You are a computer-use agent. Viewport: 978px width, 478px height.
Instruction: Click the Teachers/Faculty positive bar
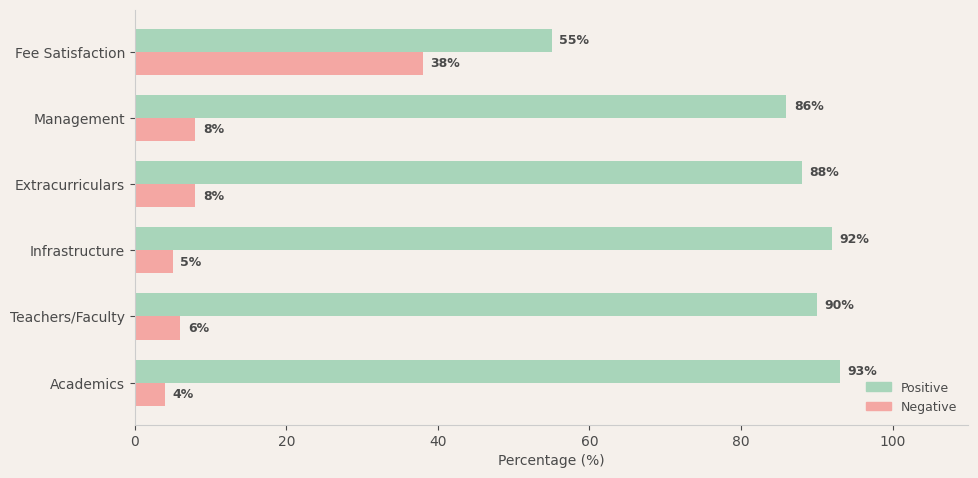click(476, 305)
